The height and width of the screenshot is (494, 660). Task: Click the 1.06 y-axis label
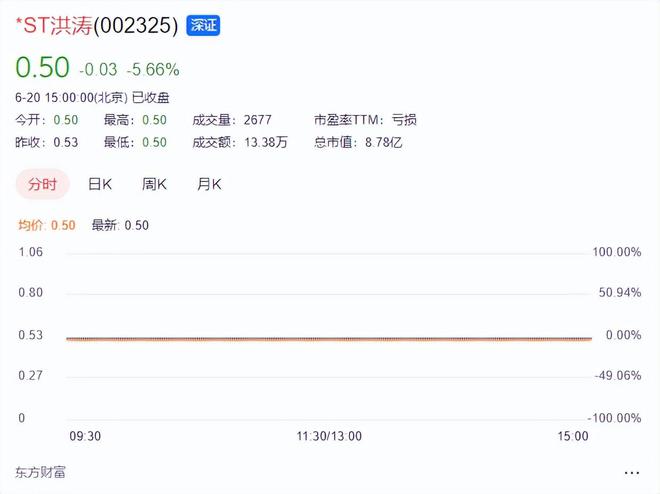31,252
